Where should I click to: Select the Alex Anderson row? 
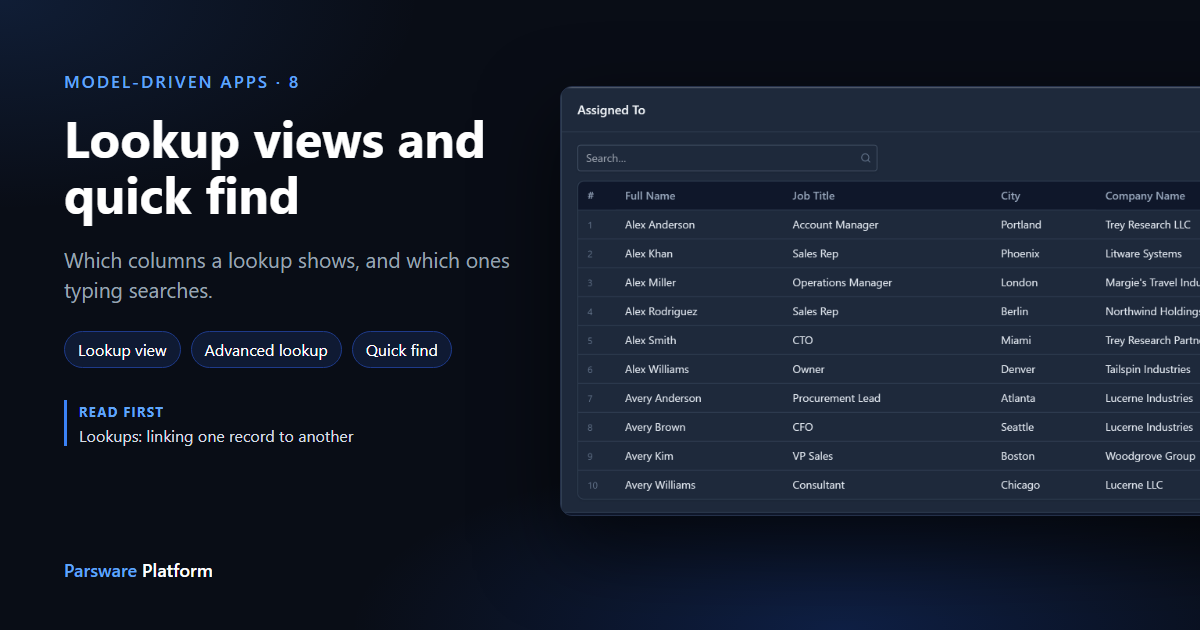tap(889, 225)
